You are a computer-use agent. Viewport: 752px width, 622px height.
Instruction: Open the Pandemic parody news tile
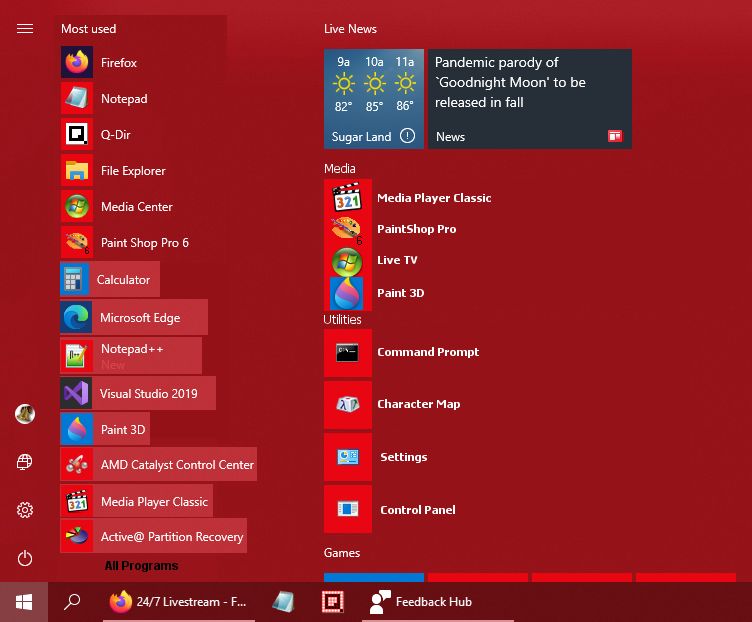click(529, 99)
